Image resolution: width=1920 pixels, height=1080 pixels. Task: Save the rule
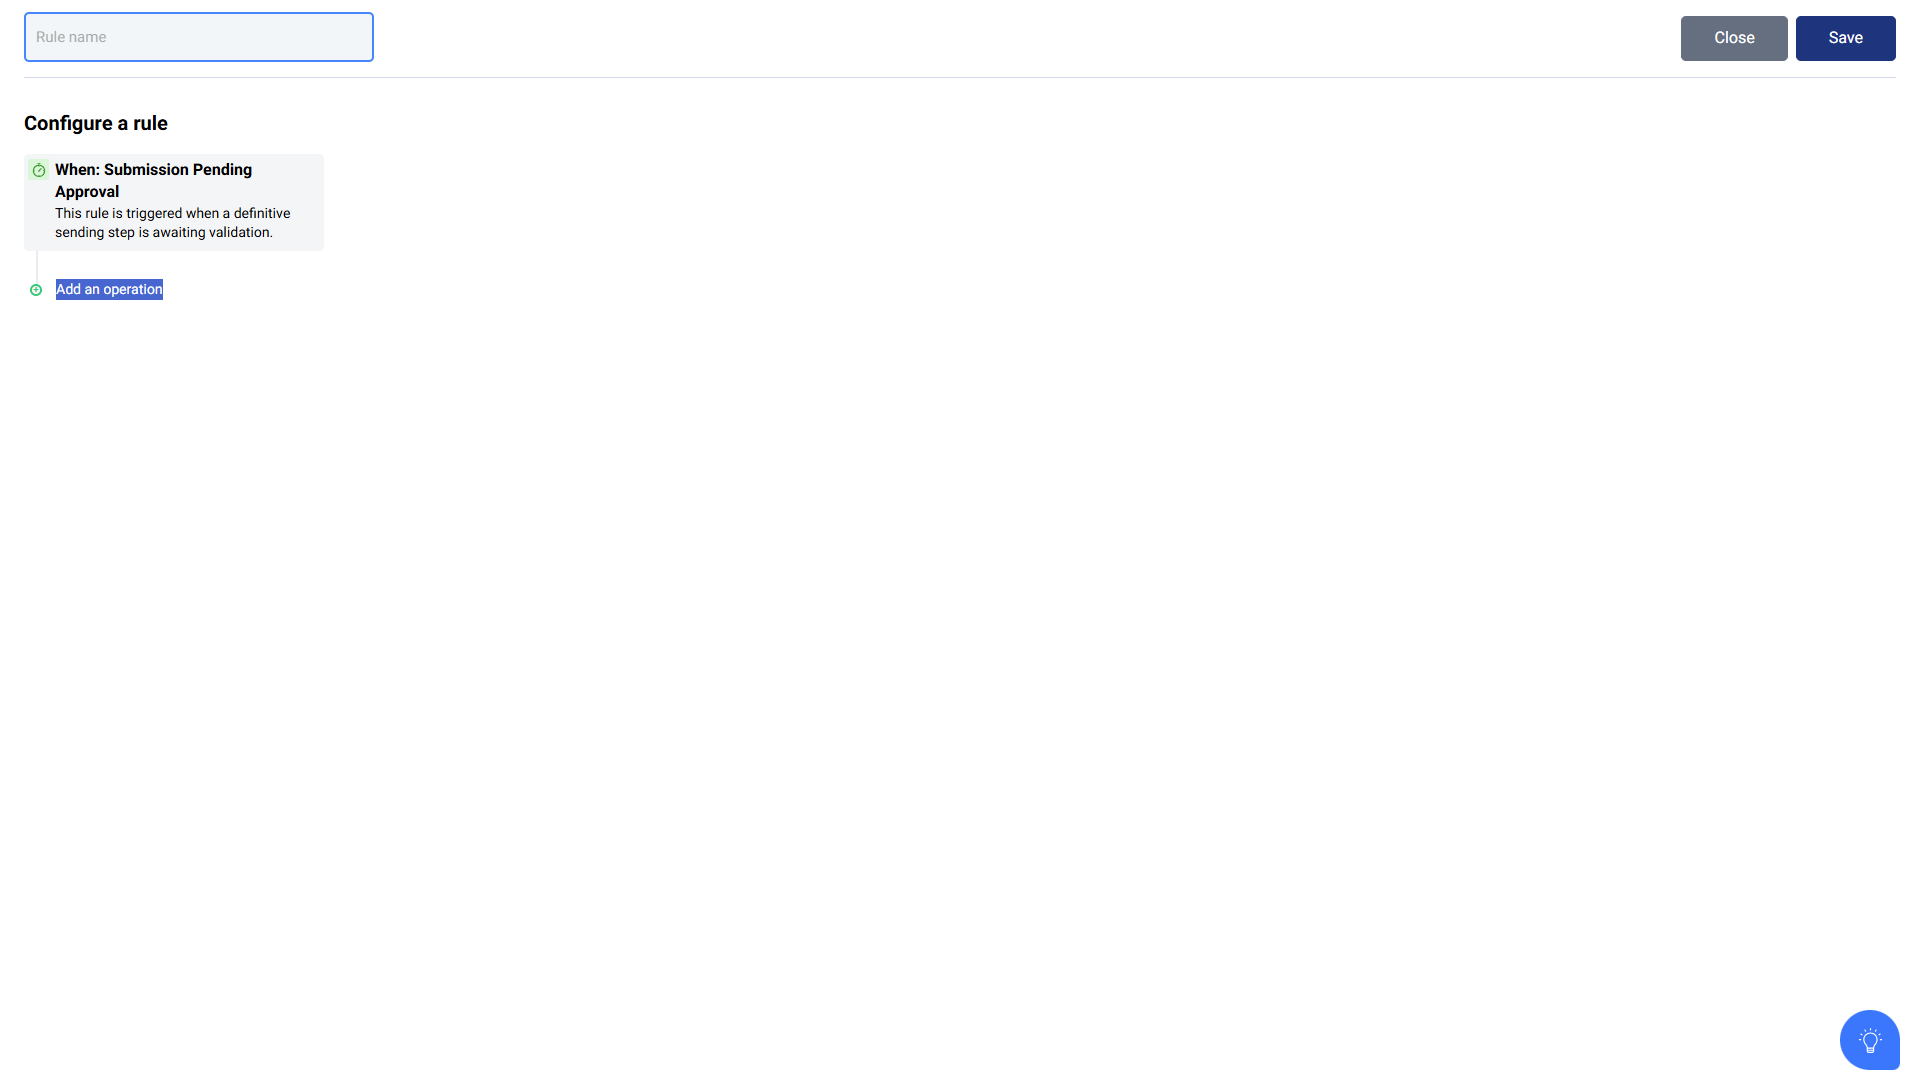click(x=1845, y=38)
